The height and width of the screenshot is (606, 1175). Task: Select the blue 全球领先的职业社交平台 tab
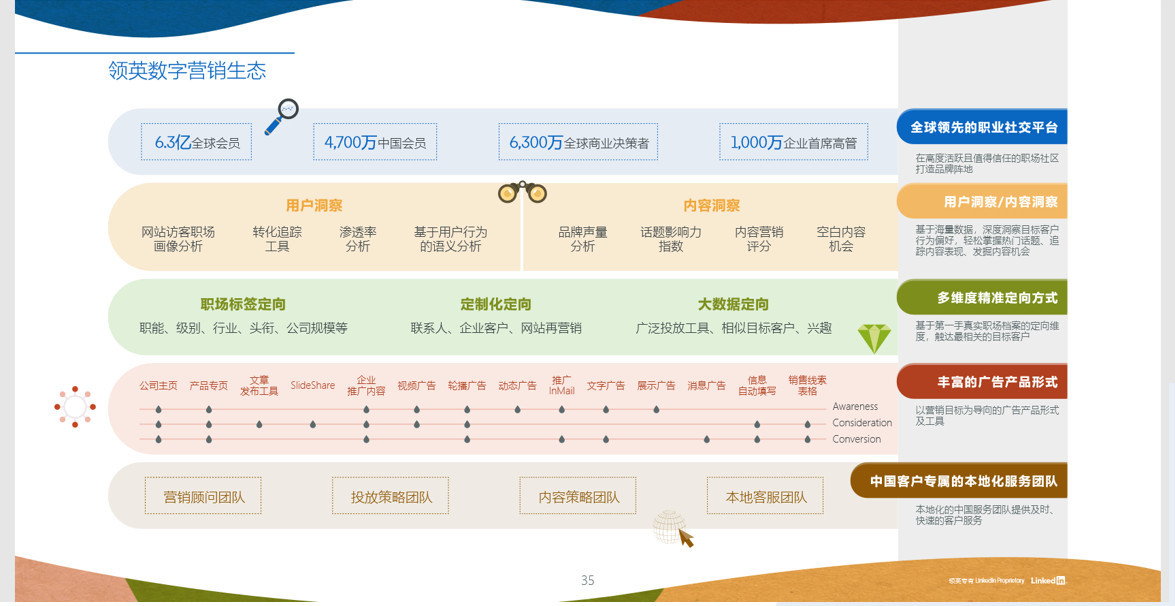(x=983, y=128)
